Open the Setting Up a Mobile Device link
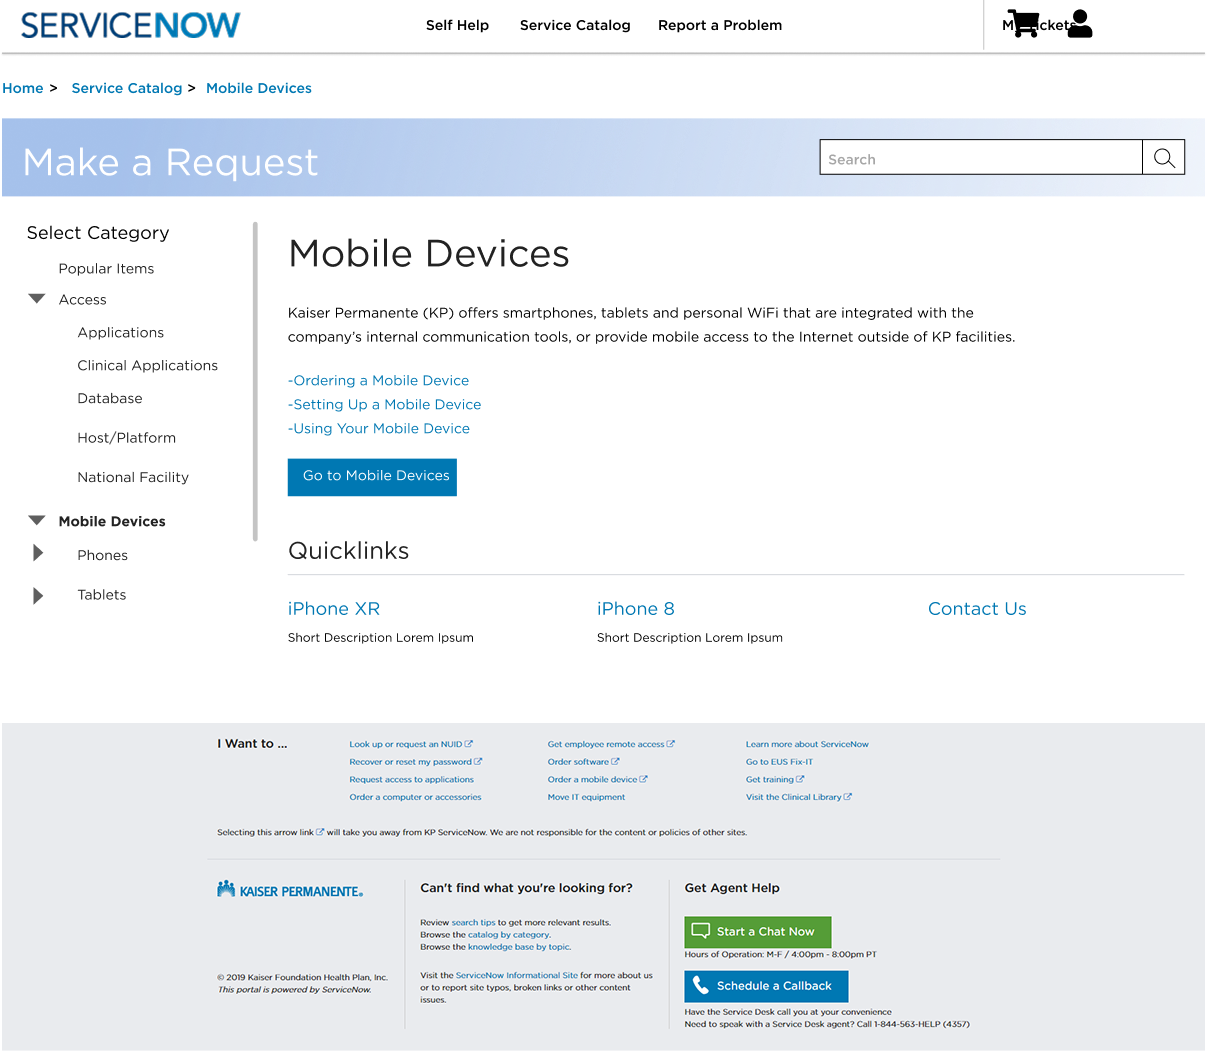The image size is (1207, 1051). 385,405
